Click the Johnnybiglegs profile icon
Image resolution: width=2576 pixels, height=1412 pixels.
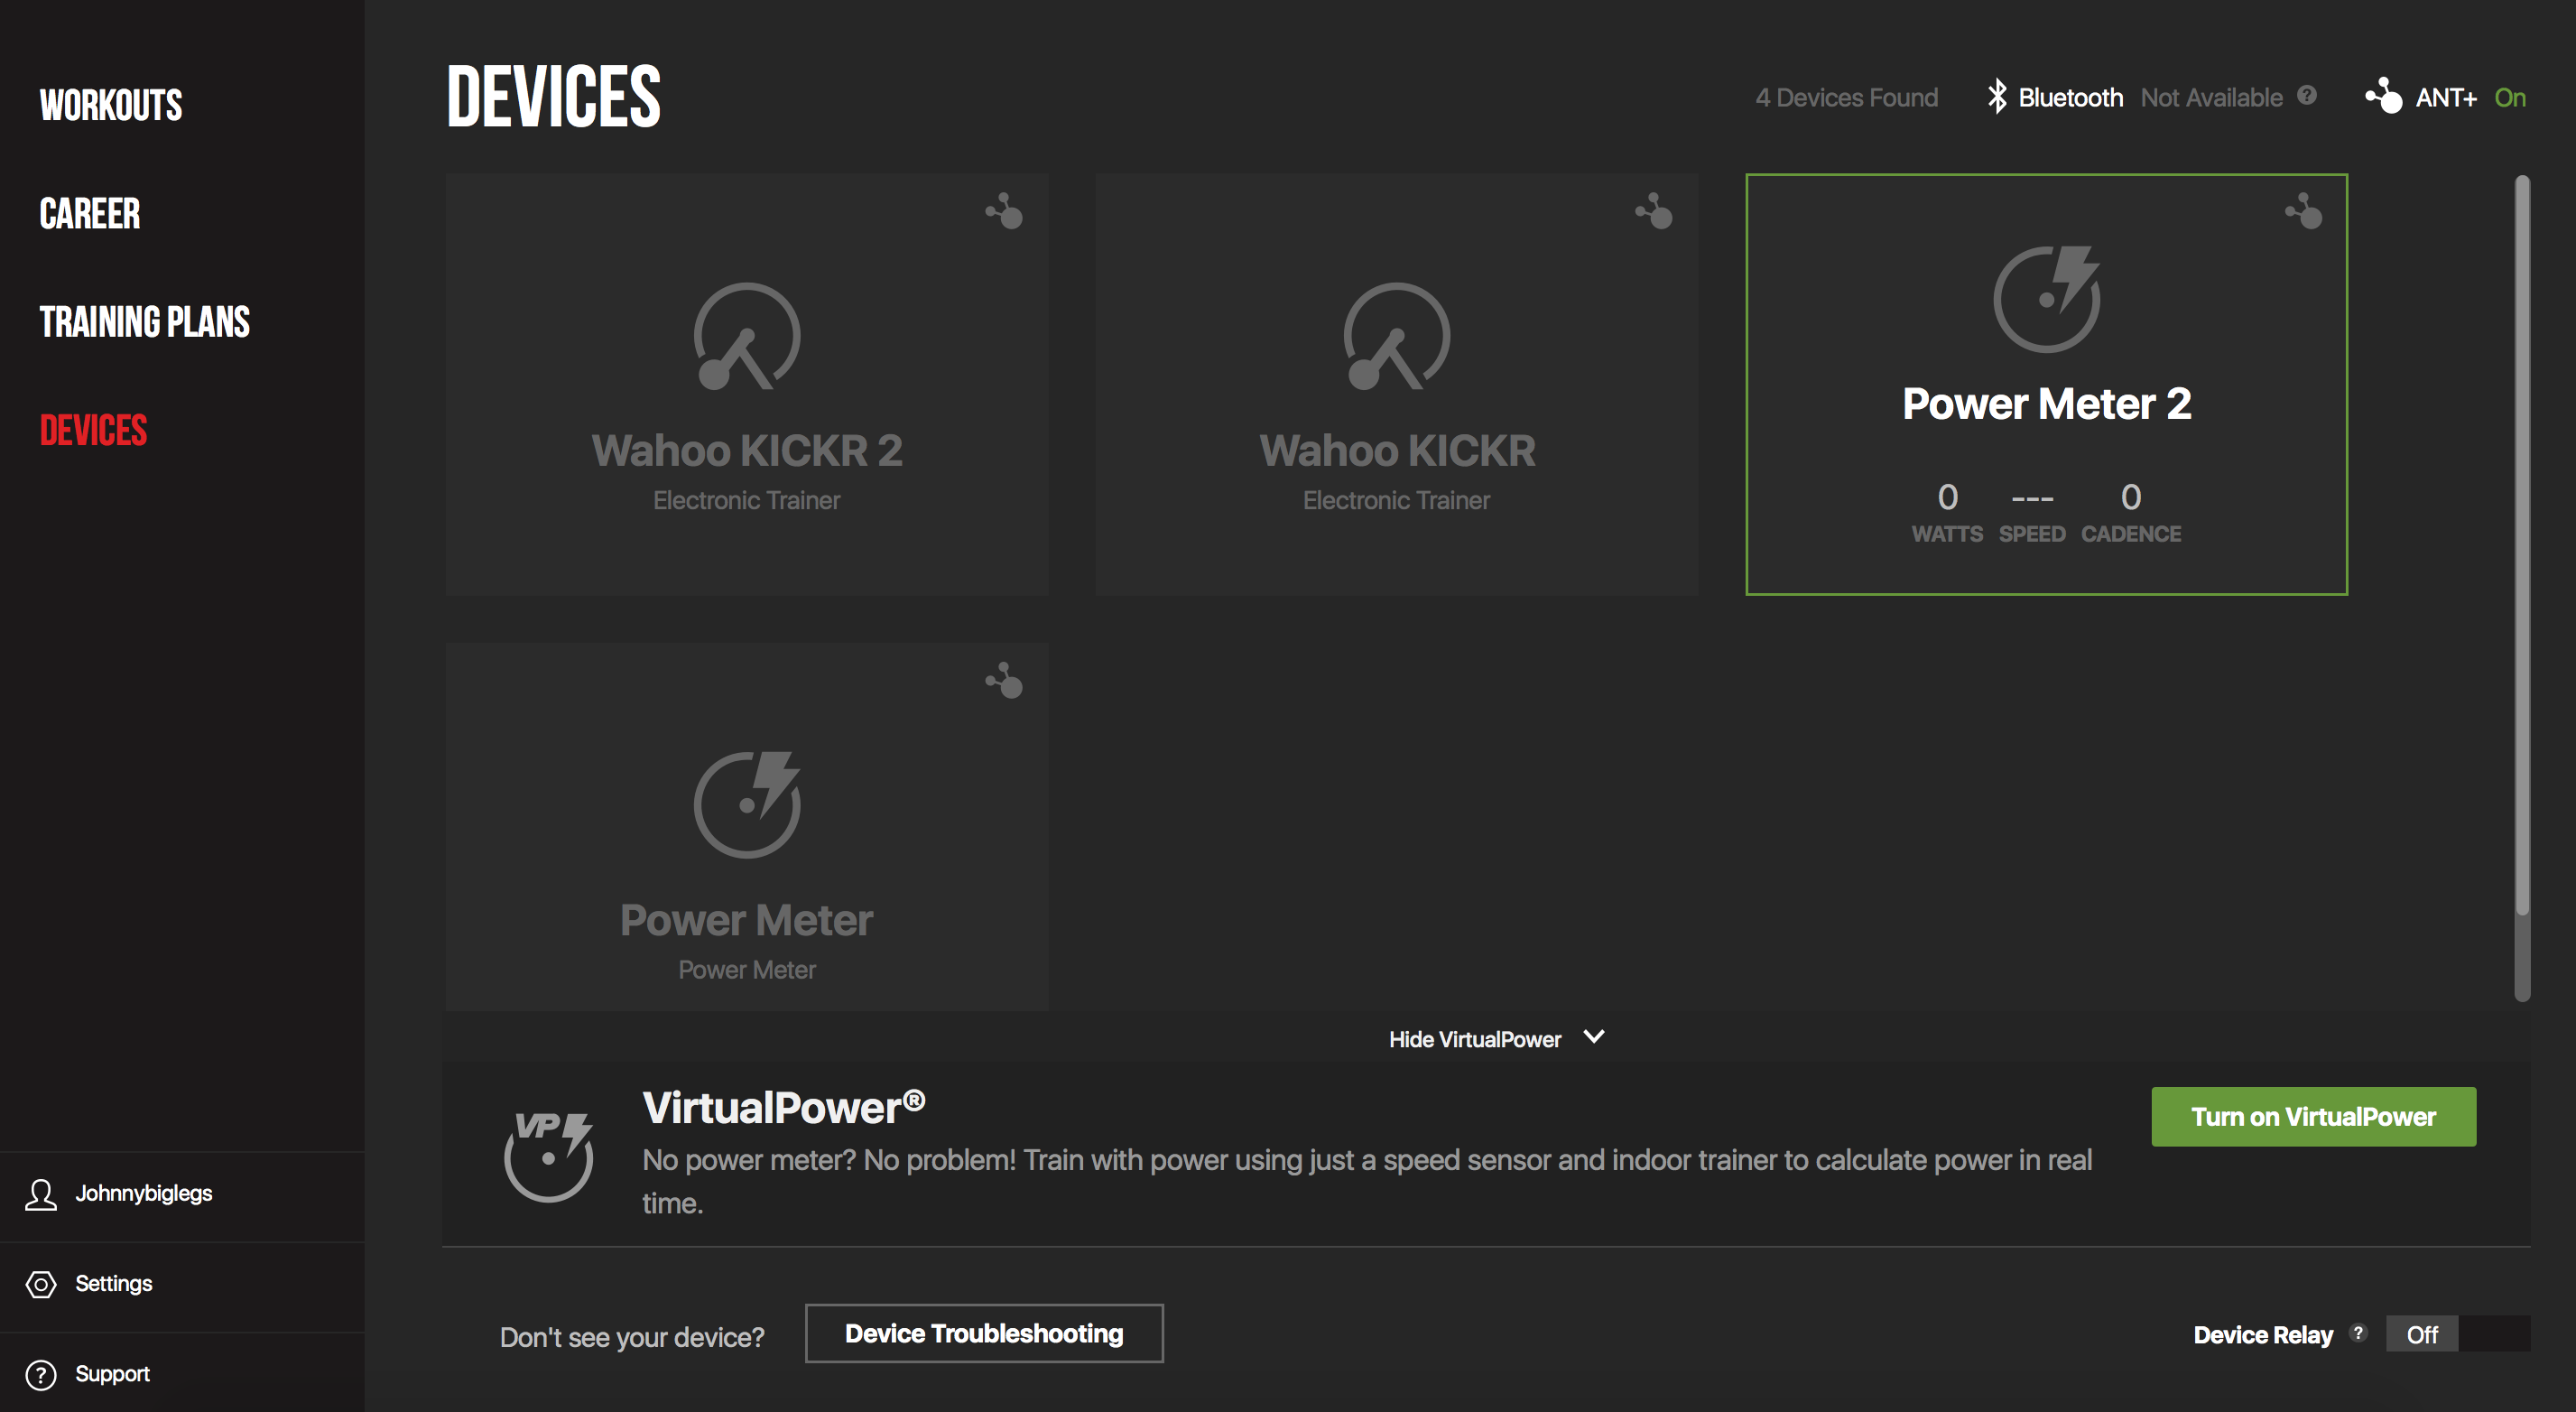[x=41, y=1194]
